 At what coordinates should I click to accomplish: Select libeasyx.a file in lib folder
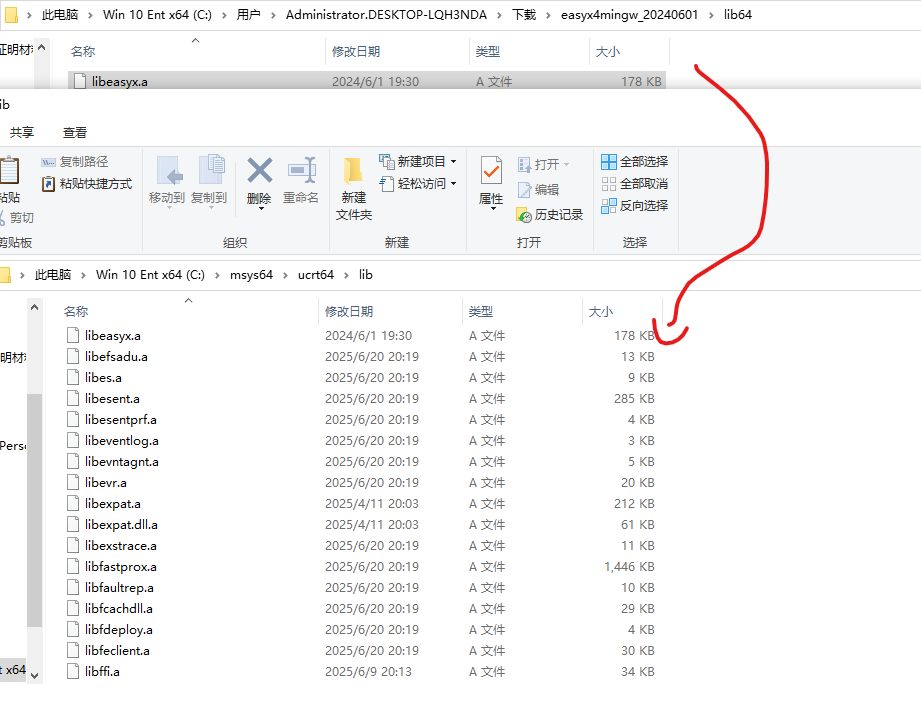click(x=113, y=336)
